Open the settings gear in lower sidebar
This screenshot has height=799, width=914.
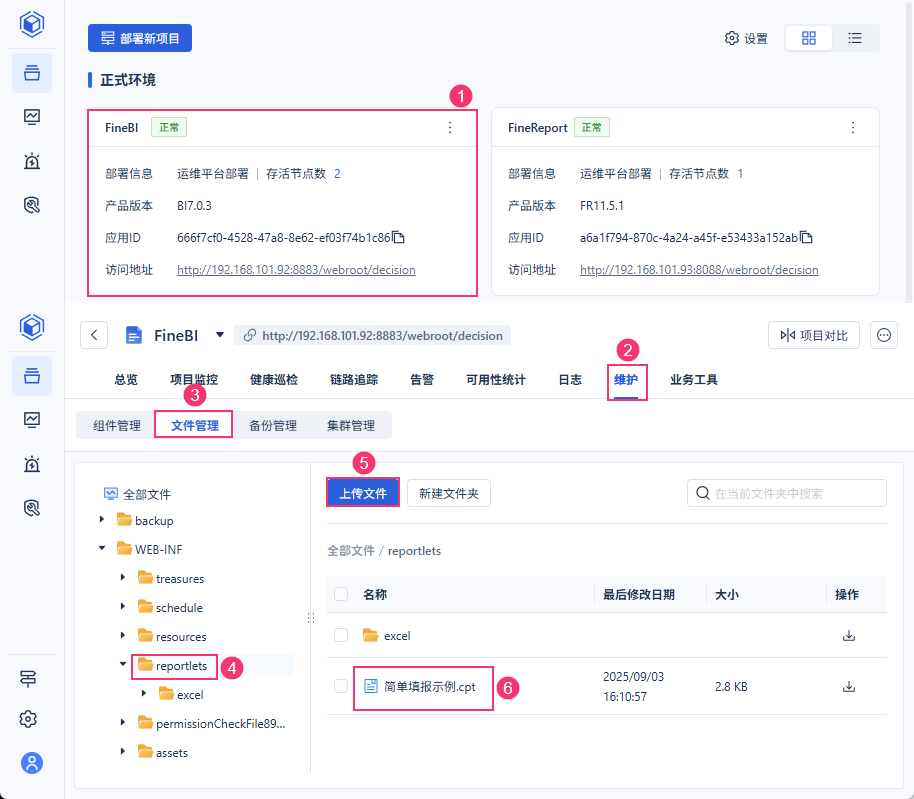[28, 719]
